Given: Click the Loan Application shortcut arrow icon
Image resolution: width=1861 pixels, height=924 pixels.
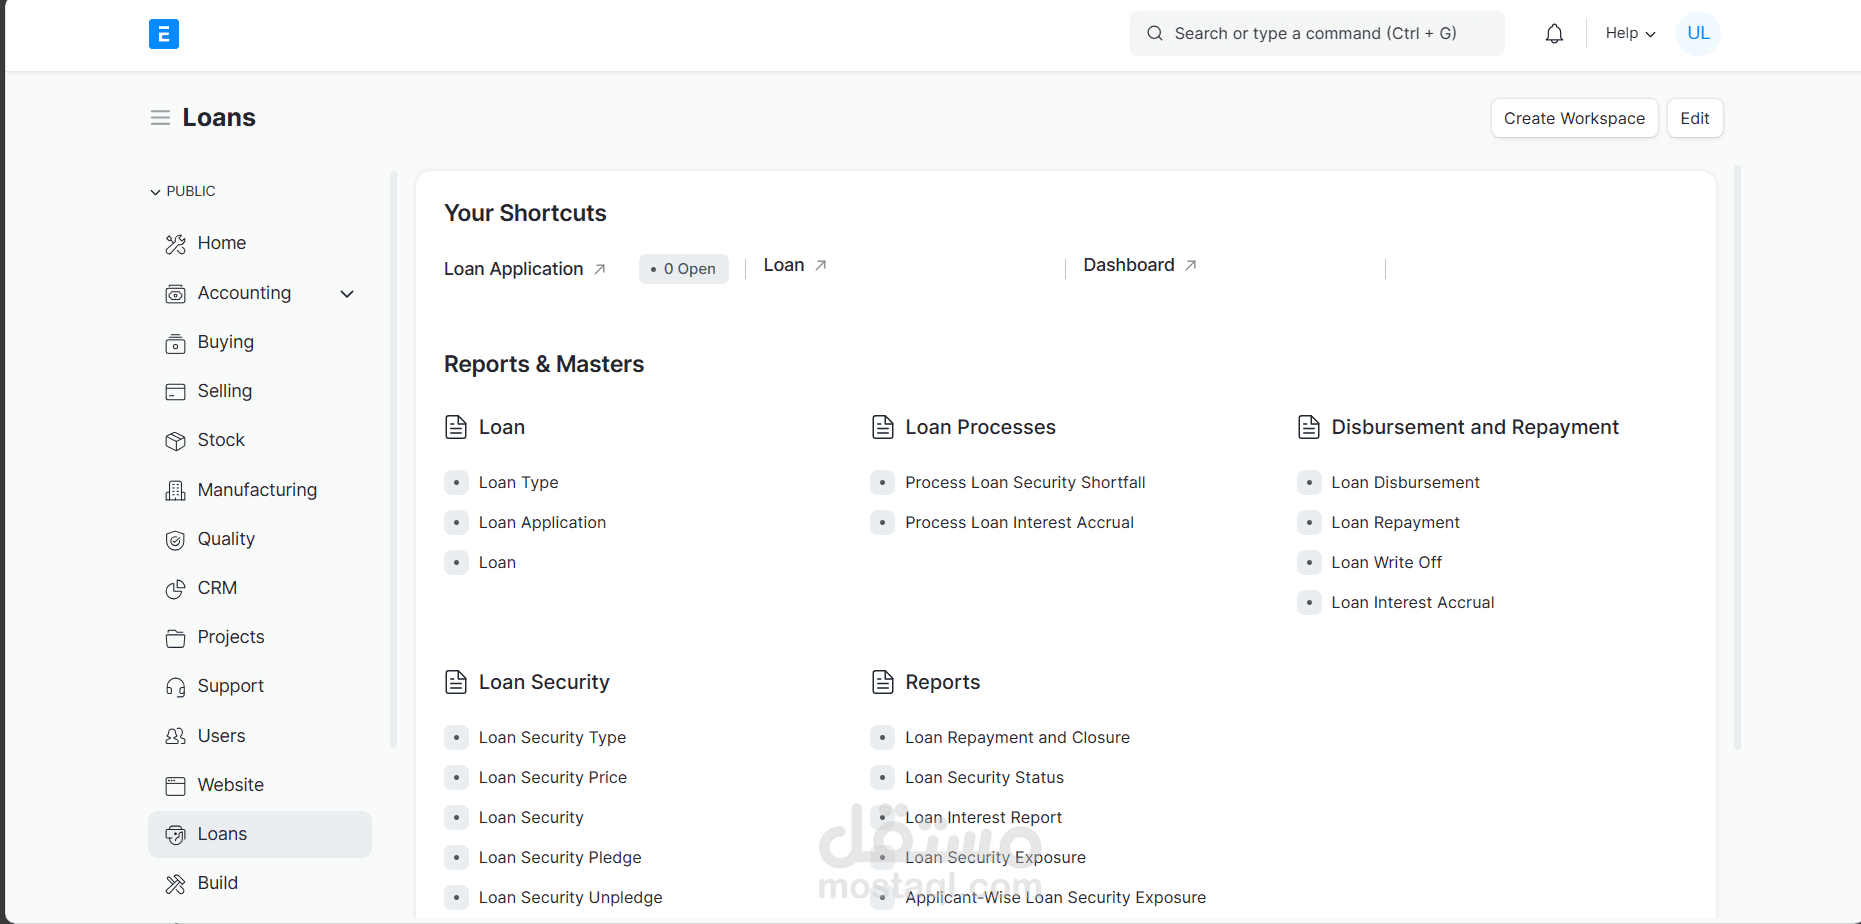Looking at the screenshot, I should pos(600,269).
